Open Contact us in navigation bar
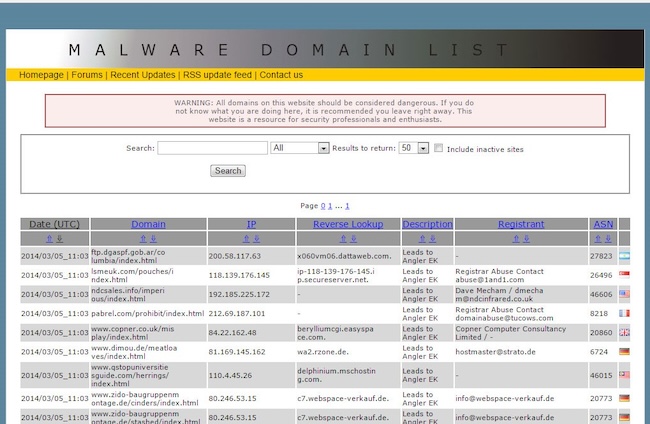 point(281,75)
